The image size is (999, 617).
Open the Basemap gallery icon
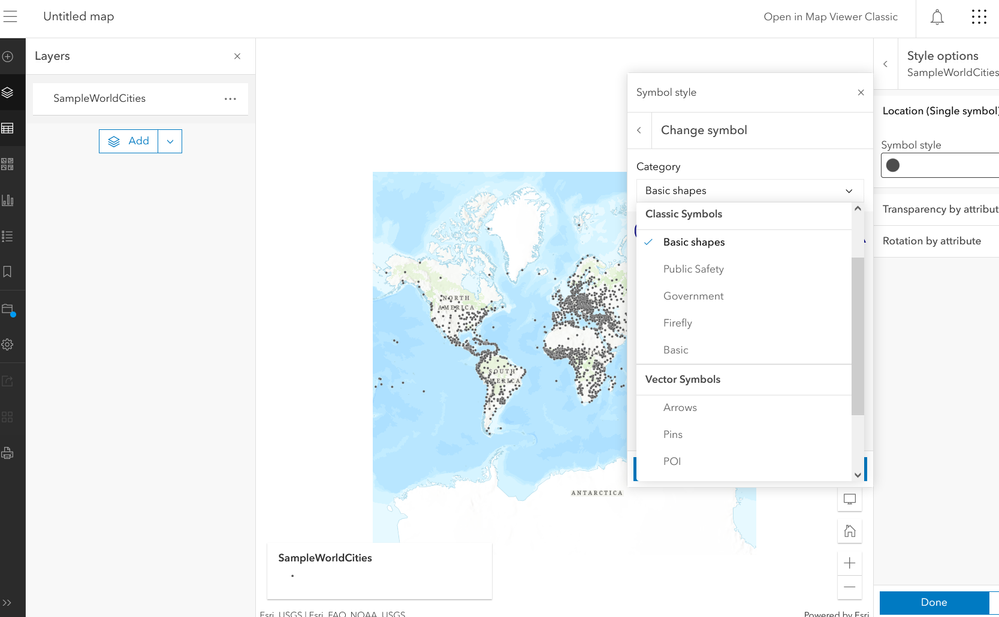coord(8,164)
